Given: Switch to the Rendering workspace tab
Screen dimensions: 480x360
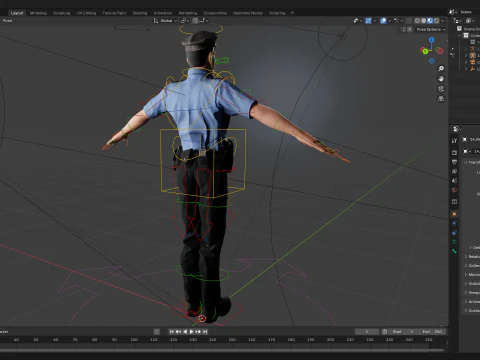Looking at the screenshot, I should (x=188, y=13).
